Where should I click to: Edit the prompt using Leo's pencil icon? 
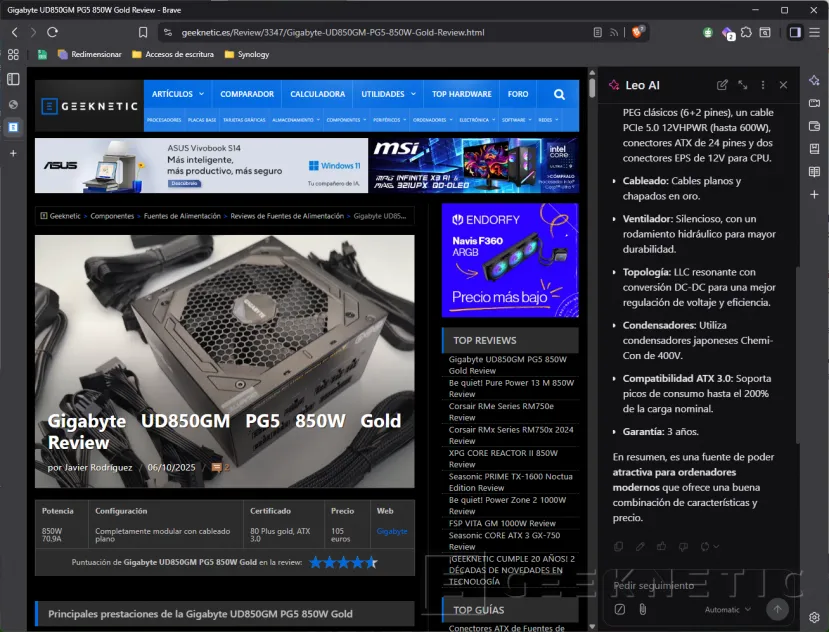pos(642,546)
